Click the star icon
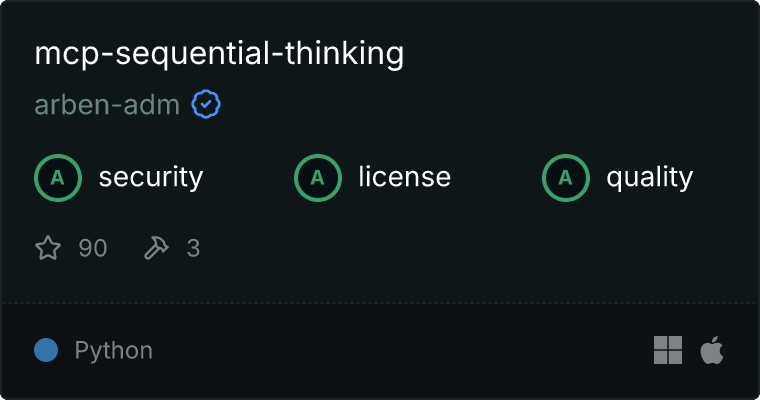This screenshot has height=400, width=760. [x=48, y=248]
